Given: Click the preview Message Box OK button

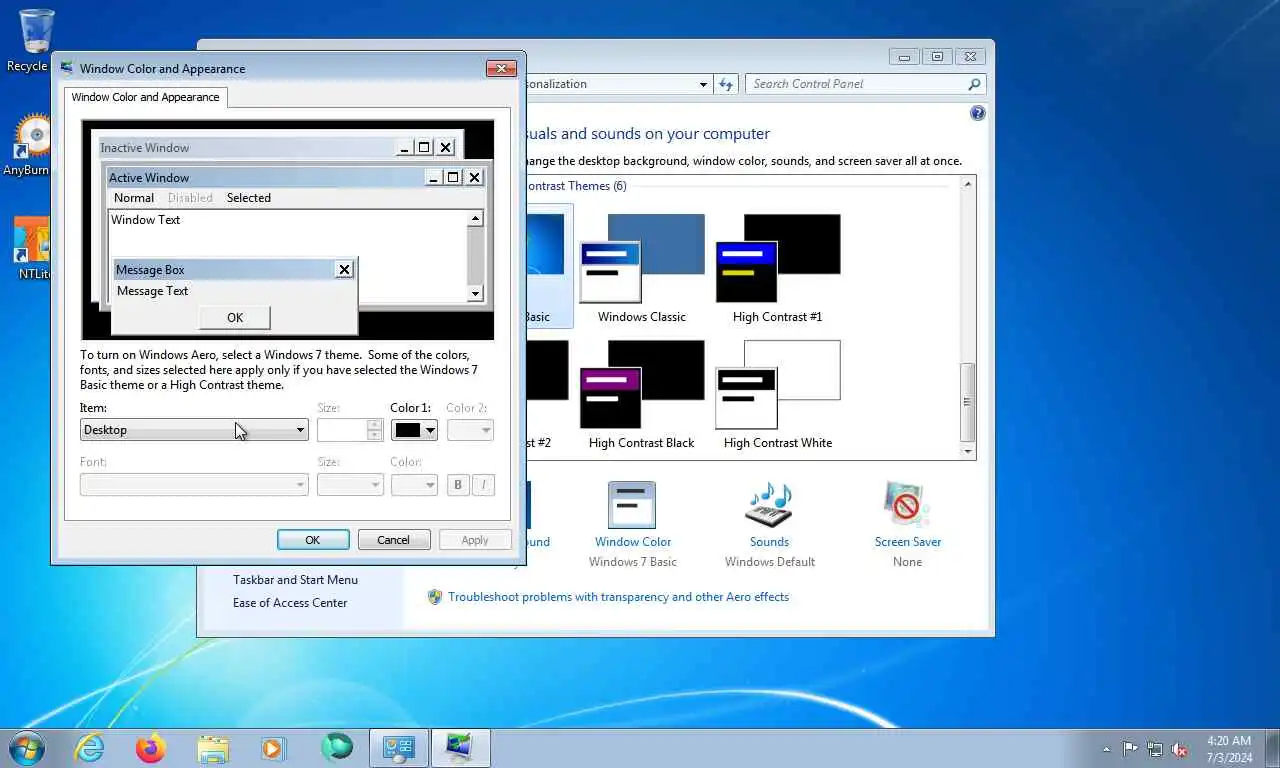Looking at the screenshot, I should point(235,317).
